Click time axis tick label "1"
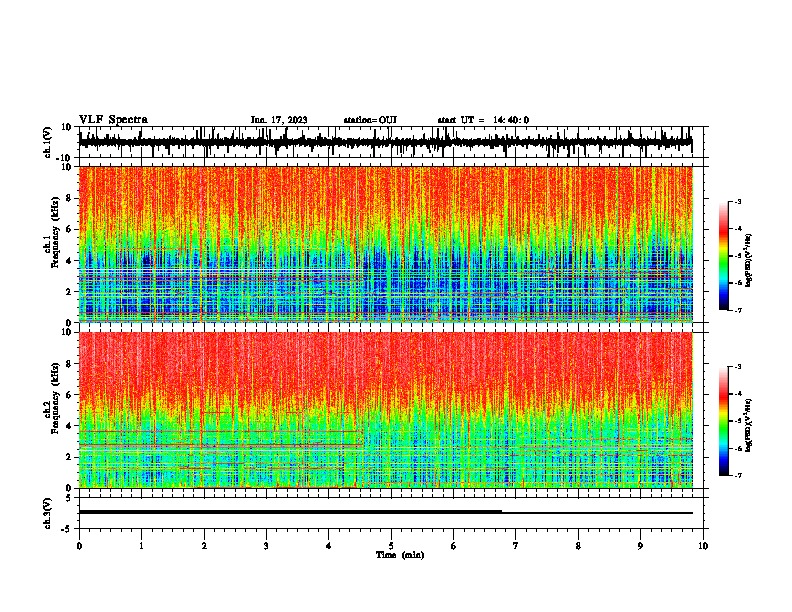This screenshot has width=792, height=612. point(141,546)
